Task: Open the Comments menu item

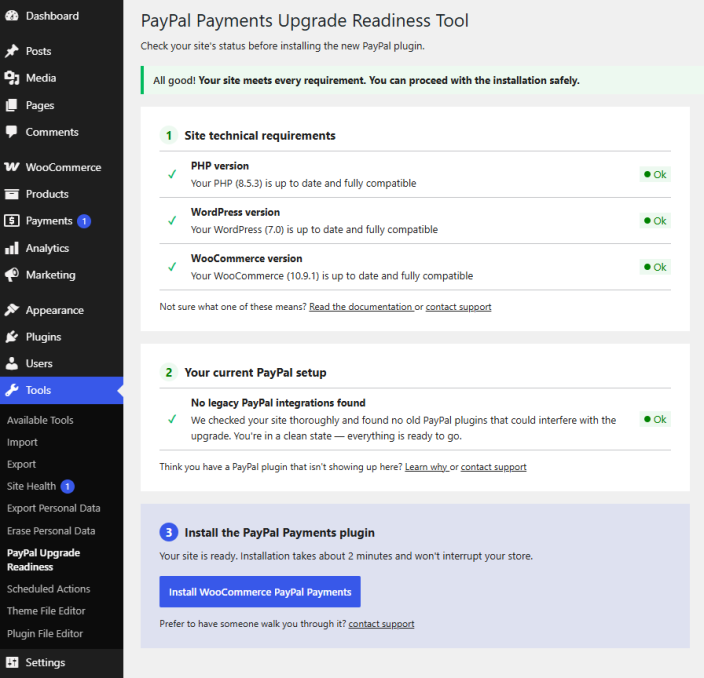Action: pyautogui.click(x=62, y=132)
